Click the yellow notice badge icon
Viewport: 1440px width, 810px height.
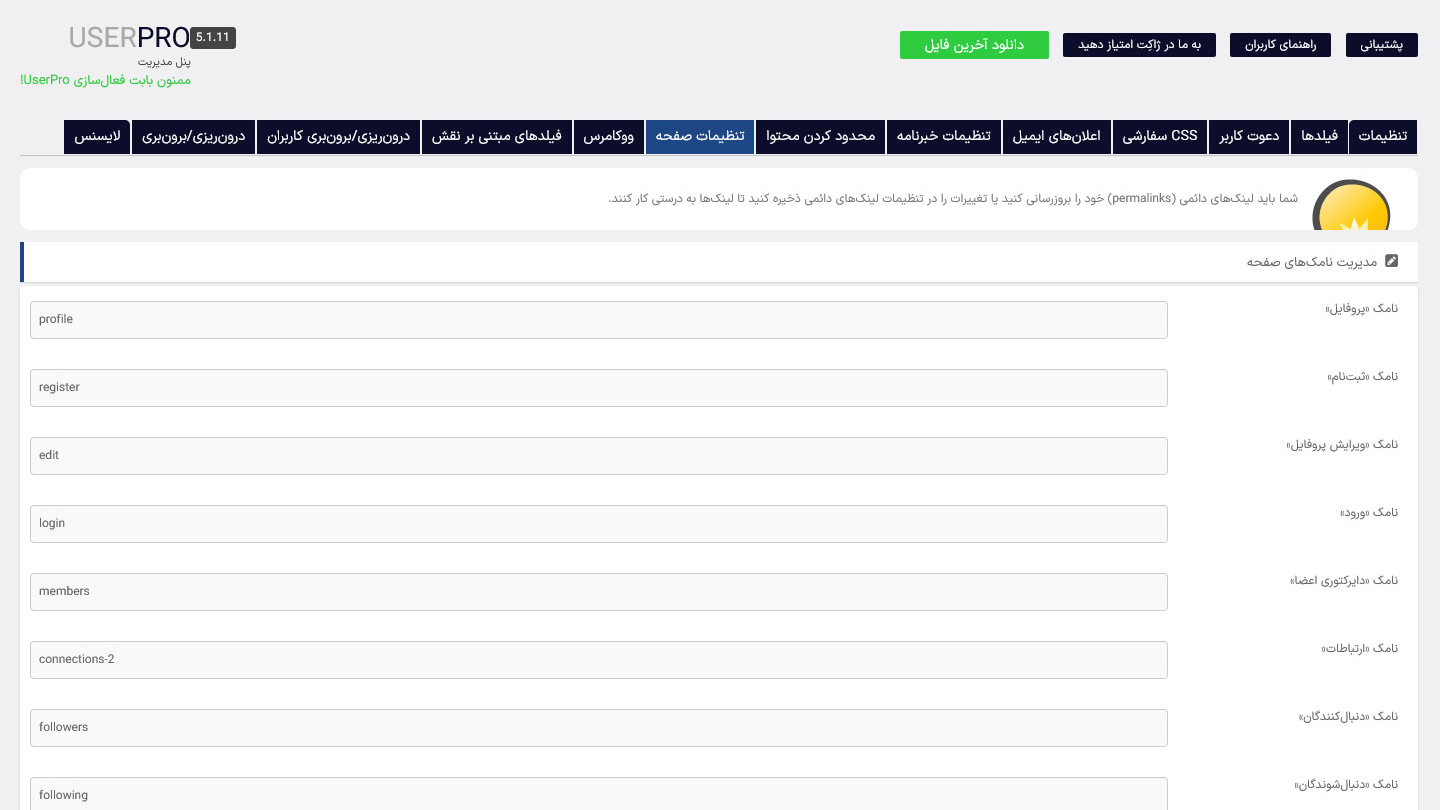(x=1353, y=206)
